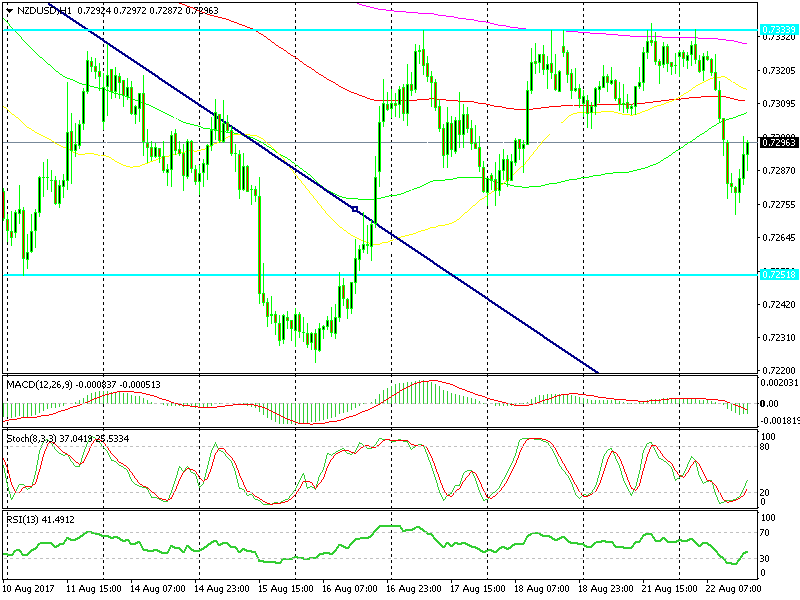Click the 11 Aug 15:00 time label
The width and height of the screenshot is (800, 600).
(94, 589)
